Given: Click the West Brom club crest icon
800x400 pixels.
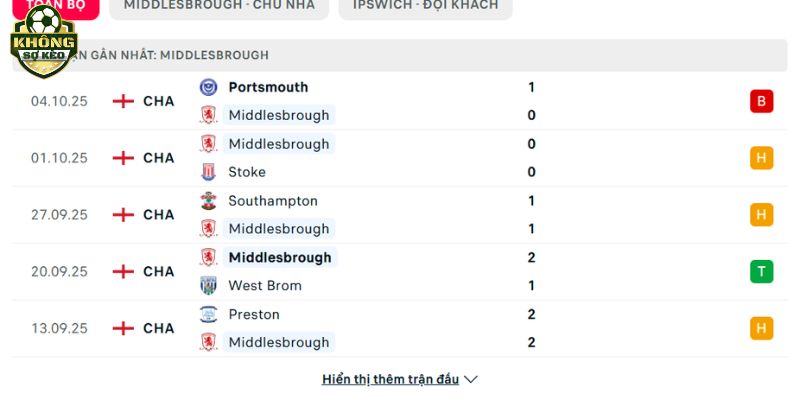Looking at the screenshot, I should (208, 285).
